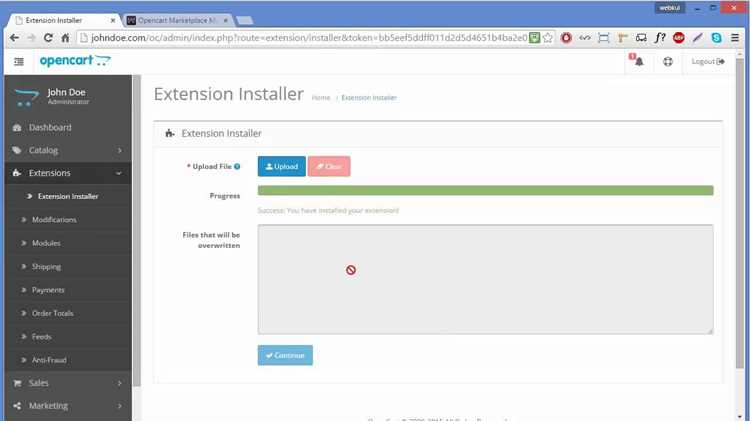
Task: Reload the page with refresh icon
Action: [48, 37]
